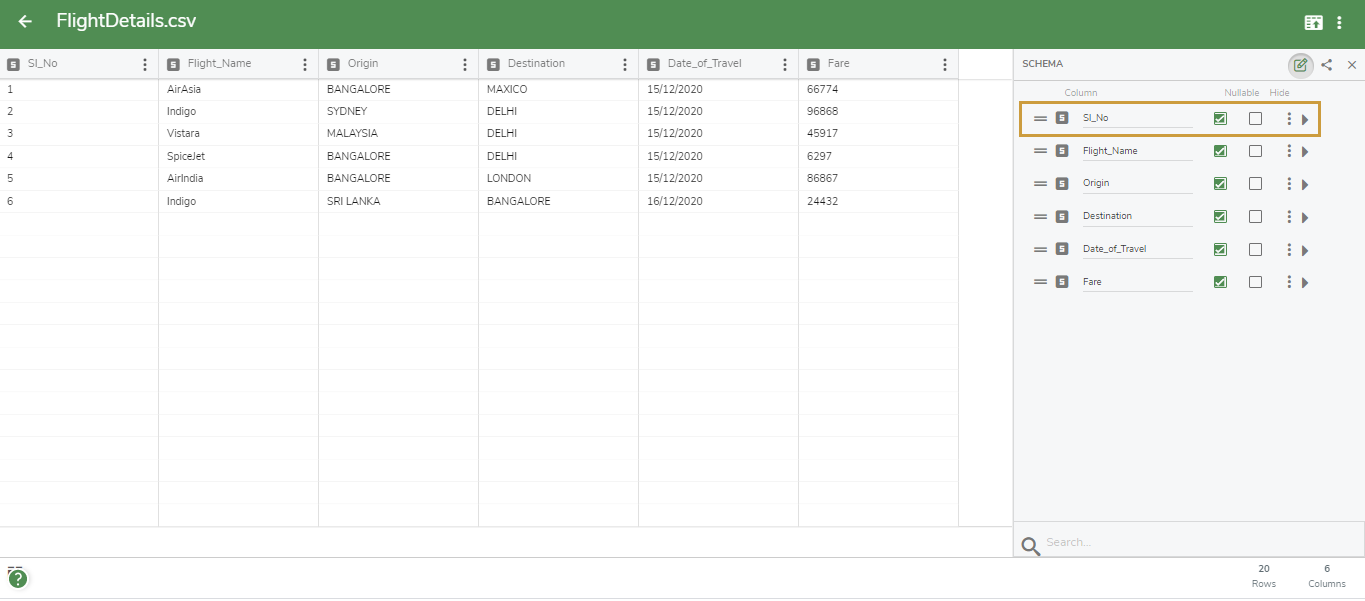Uncheck the Nullable checkbox for SI_No
The height and width of the screenshot is (601, 1365).
click(1220, 118)
